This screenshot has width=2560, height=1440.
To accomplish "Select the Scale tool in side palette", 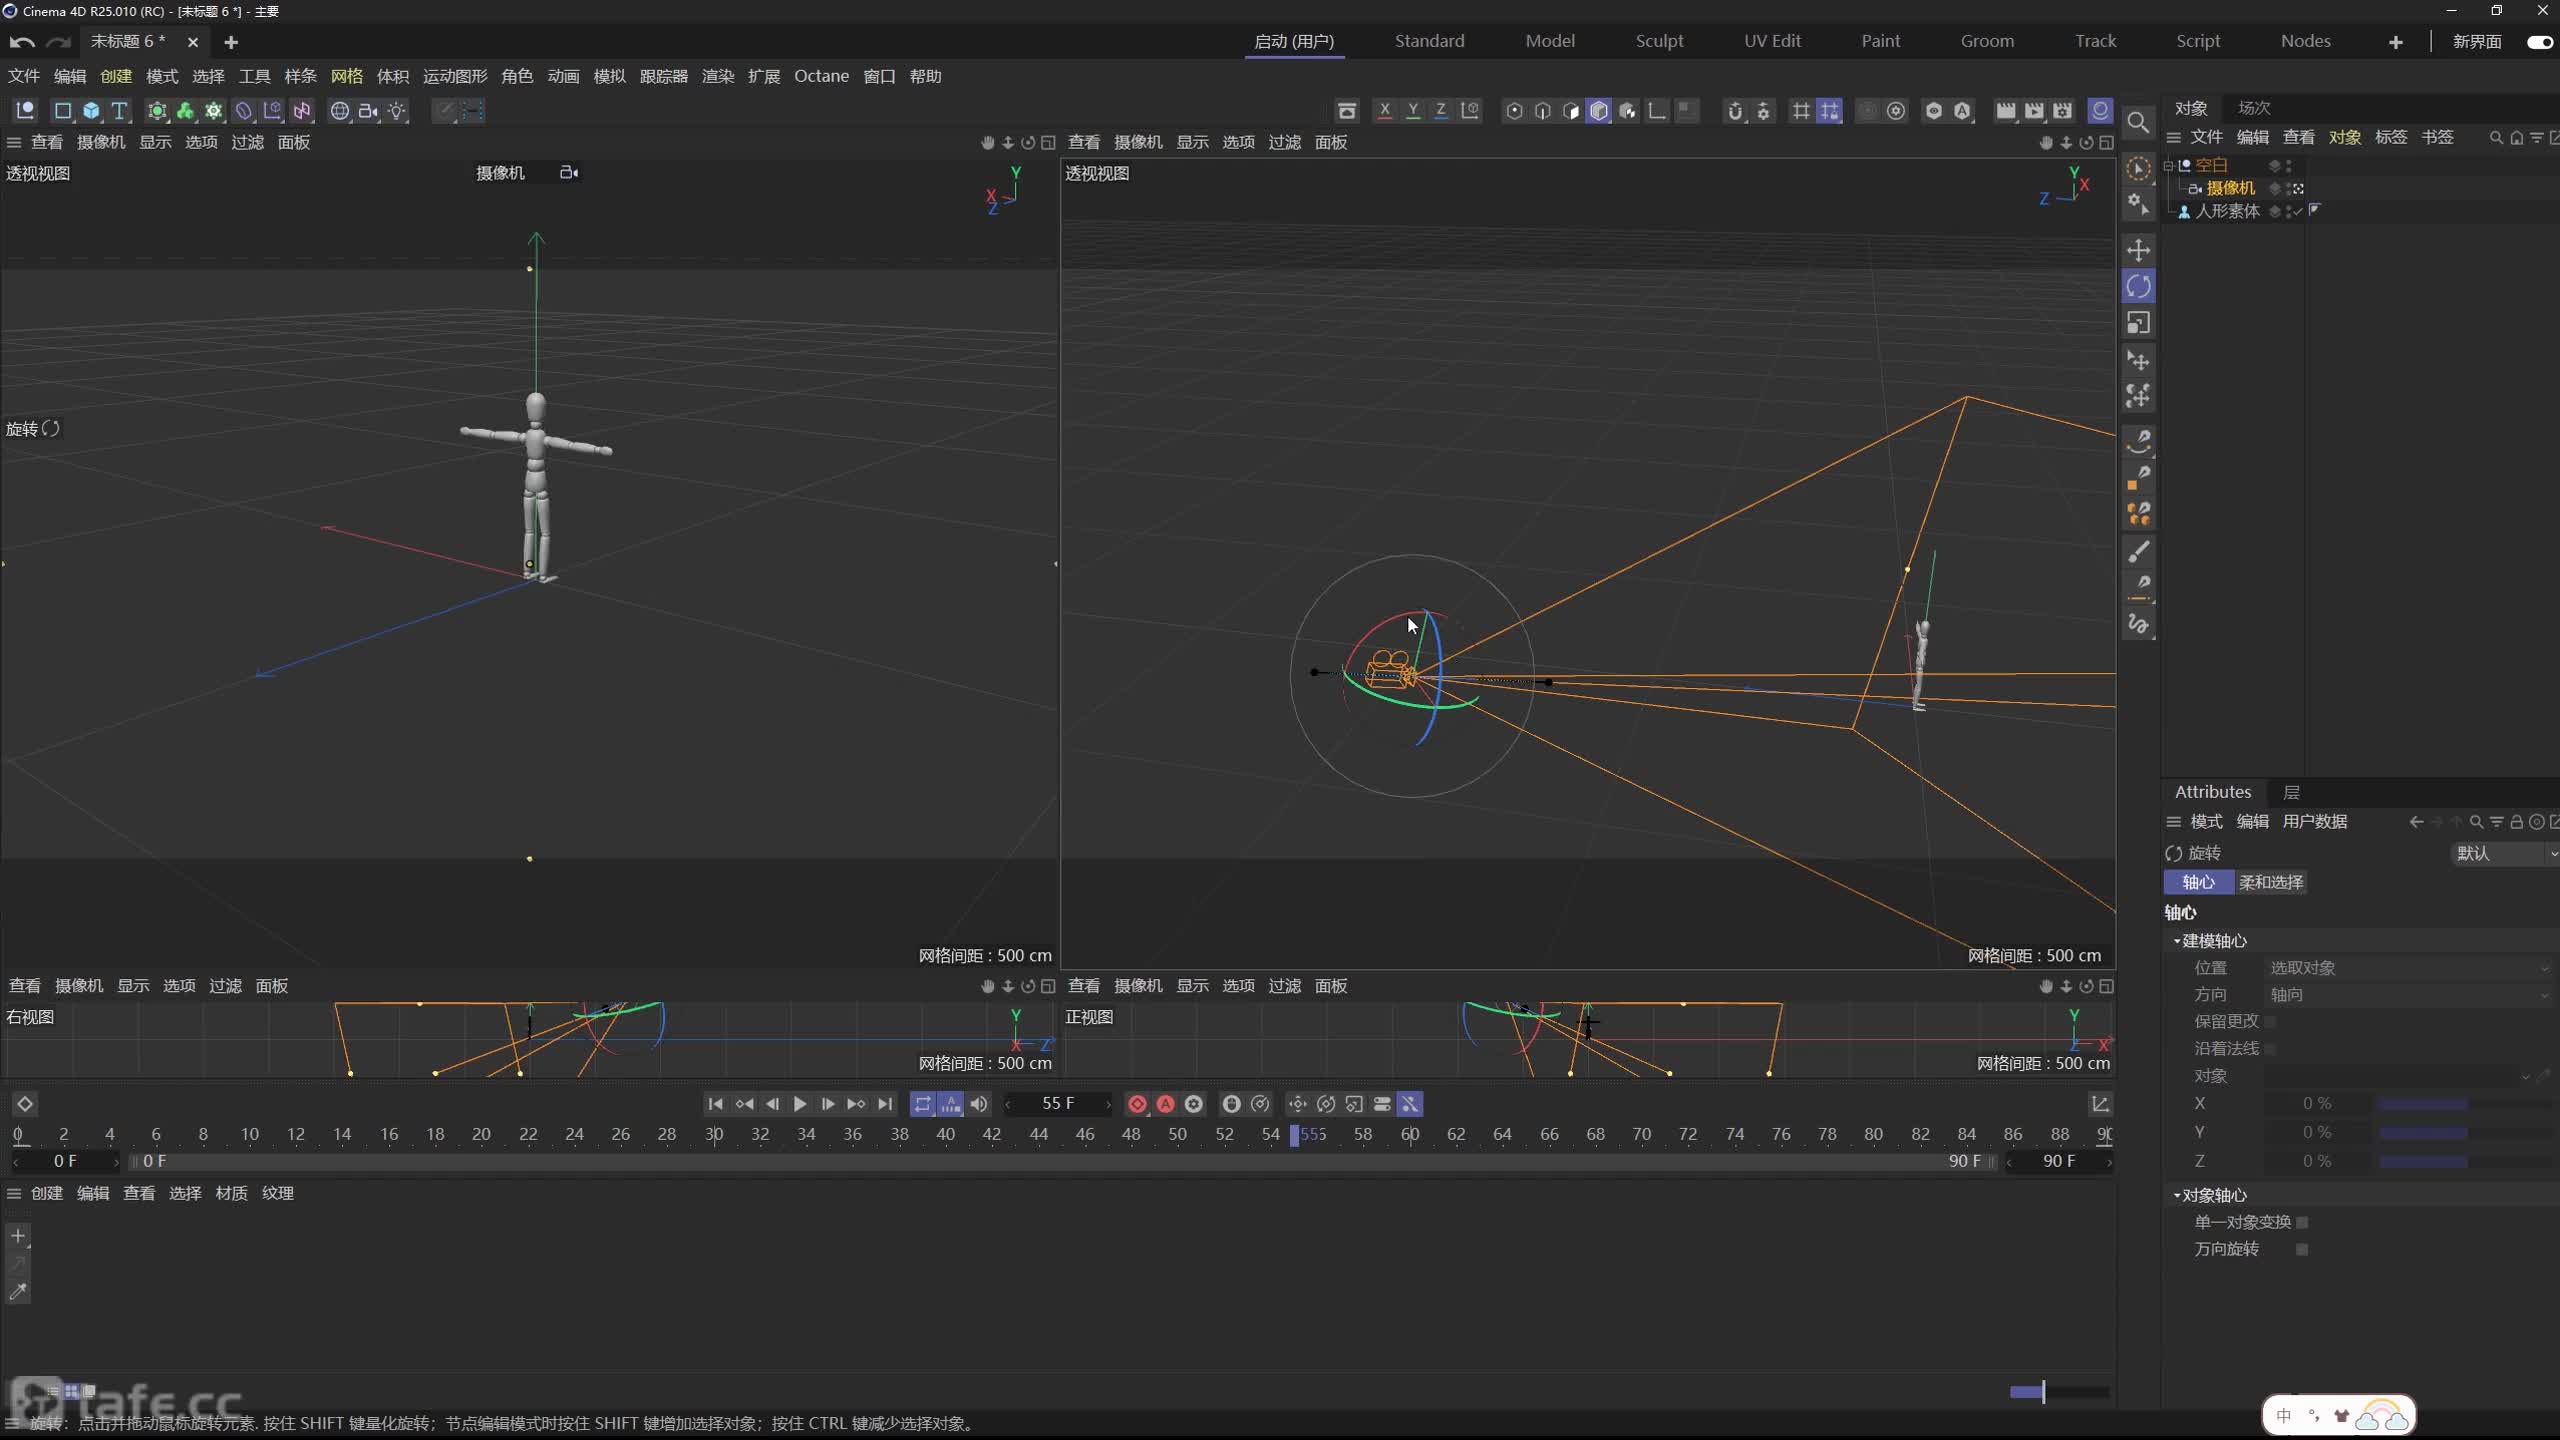I will [2138, 323].
